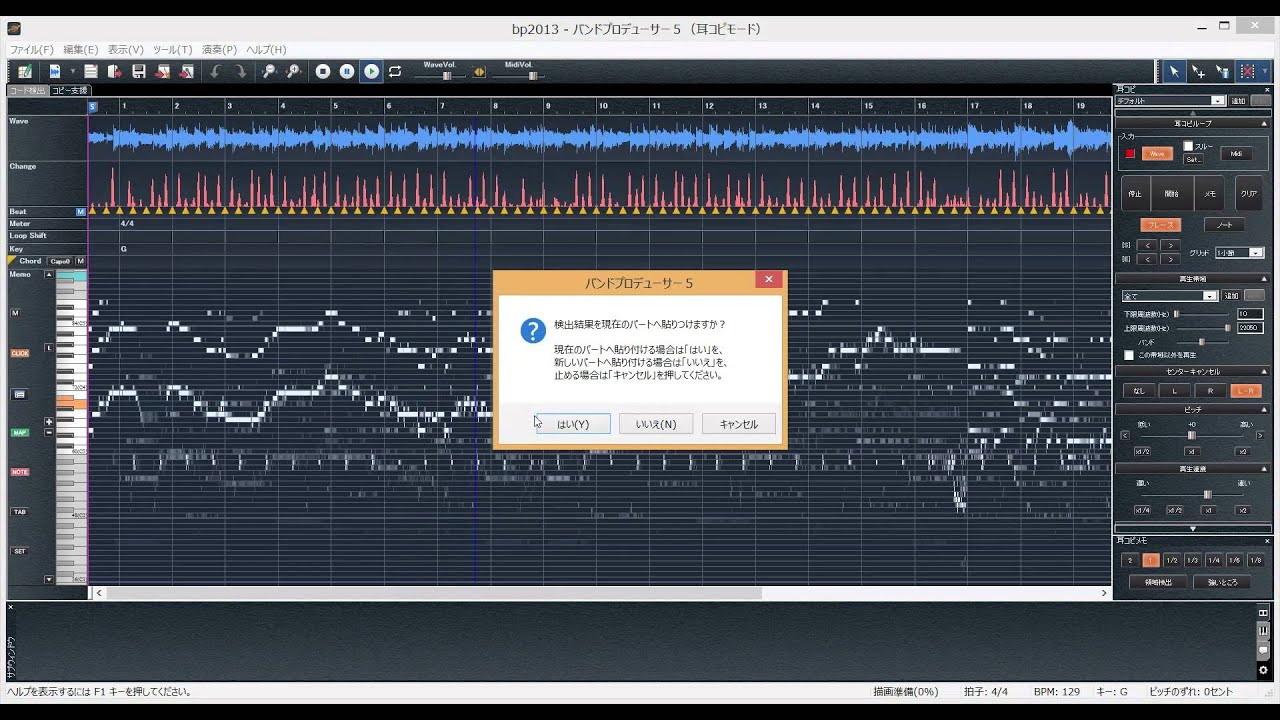Image resolution: width=1280 pixels, height=720 pixels.
Task: Click the M icon in the left sidebar
Action: click(16, 313)
